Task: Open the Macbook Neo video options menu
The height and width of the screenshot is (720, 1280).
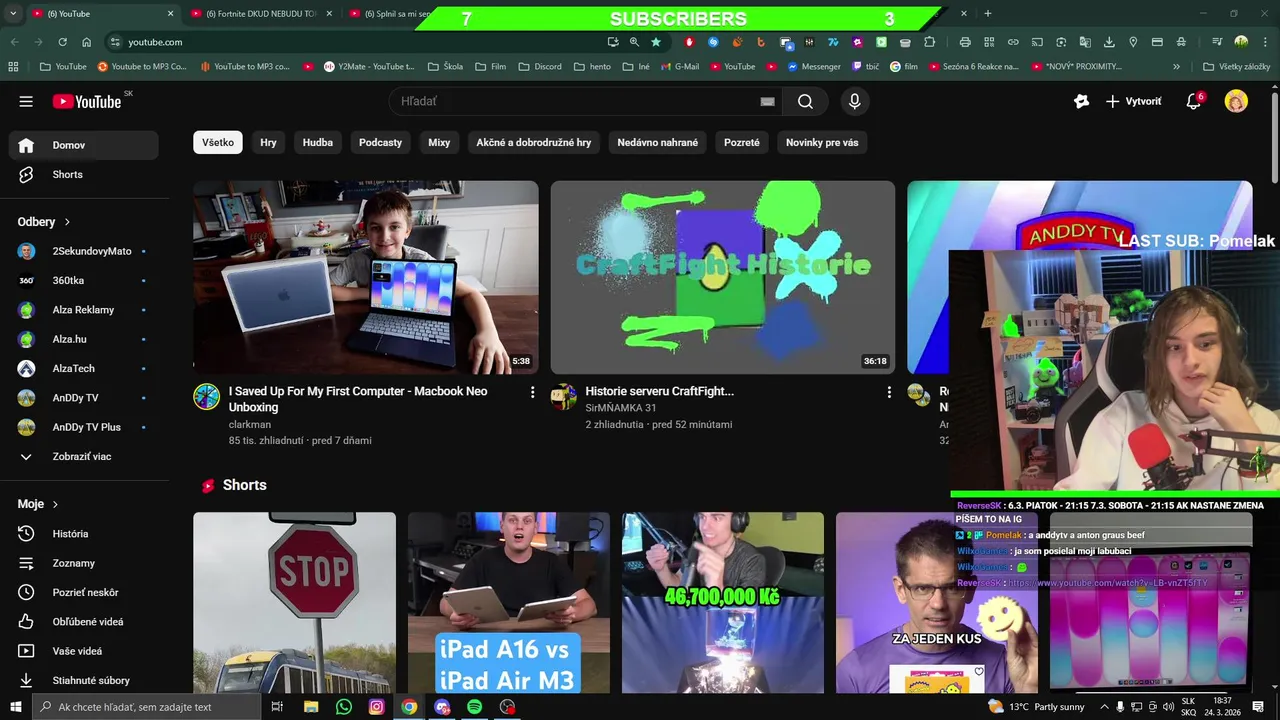Action: pos(532,392)
